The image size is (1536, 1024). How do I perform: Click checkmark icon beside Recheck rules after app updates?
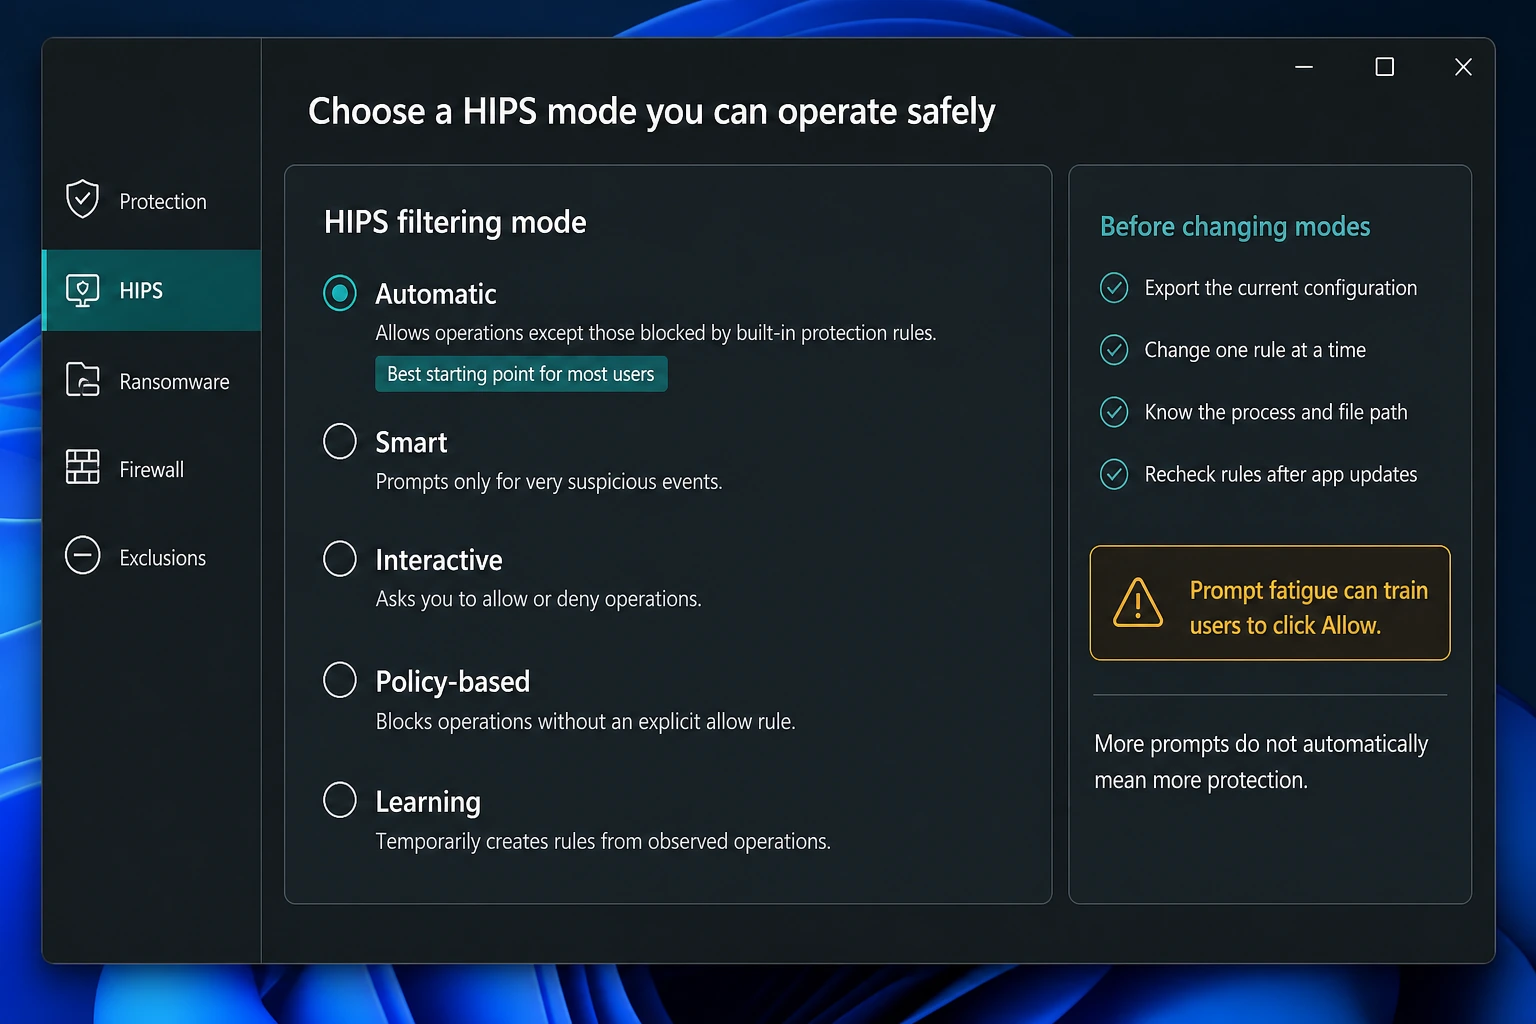pos(1114,474)
